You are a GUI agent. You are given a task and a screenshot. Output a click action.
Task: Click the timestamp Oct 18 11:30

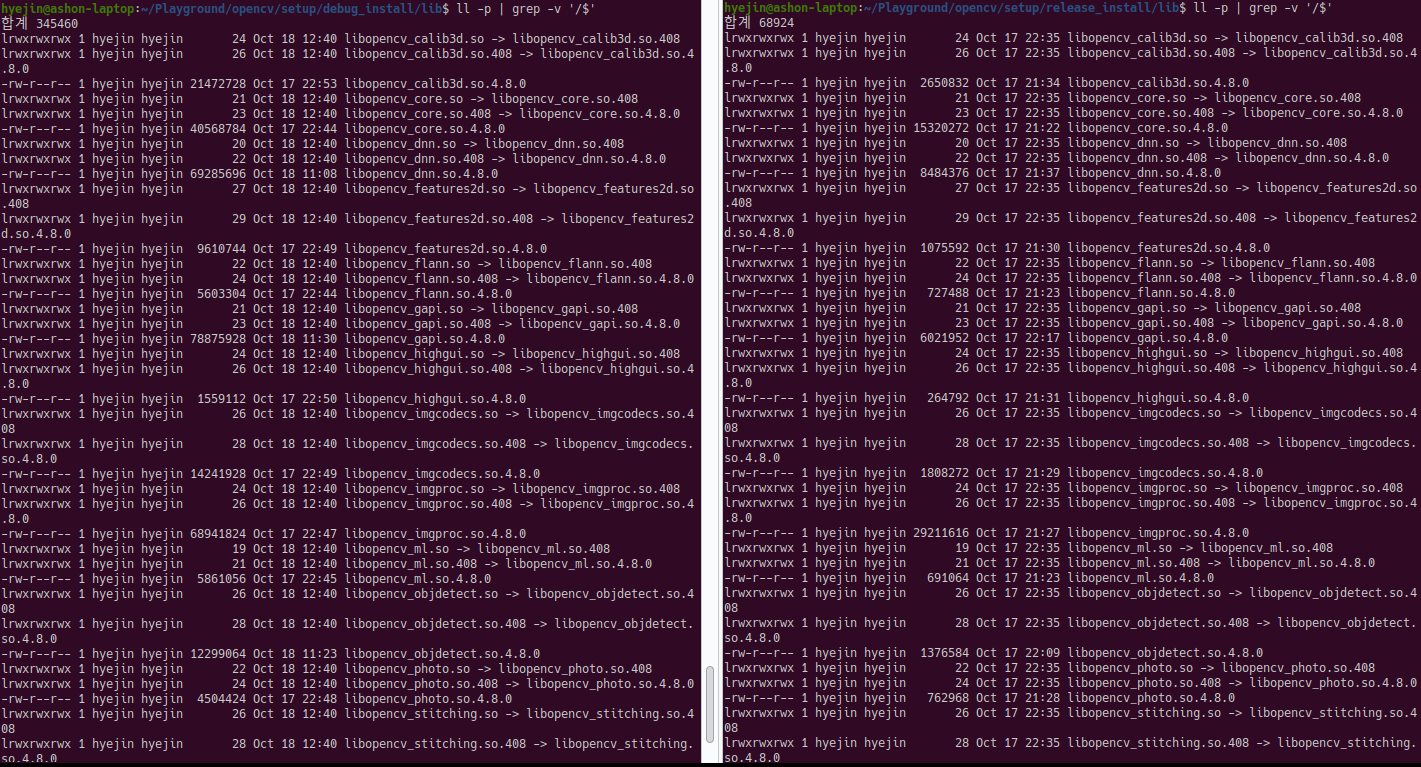(x=295, y=339)
